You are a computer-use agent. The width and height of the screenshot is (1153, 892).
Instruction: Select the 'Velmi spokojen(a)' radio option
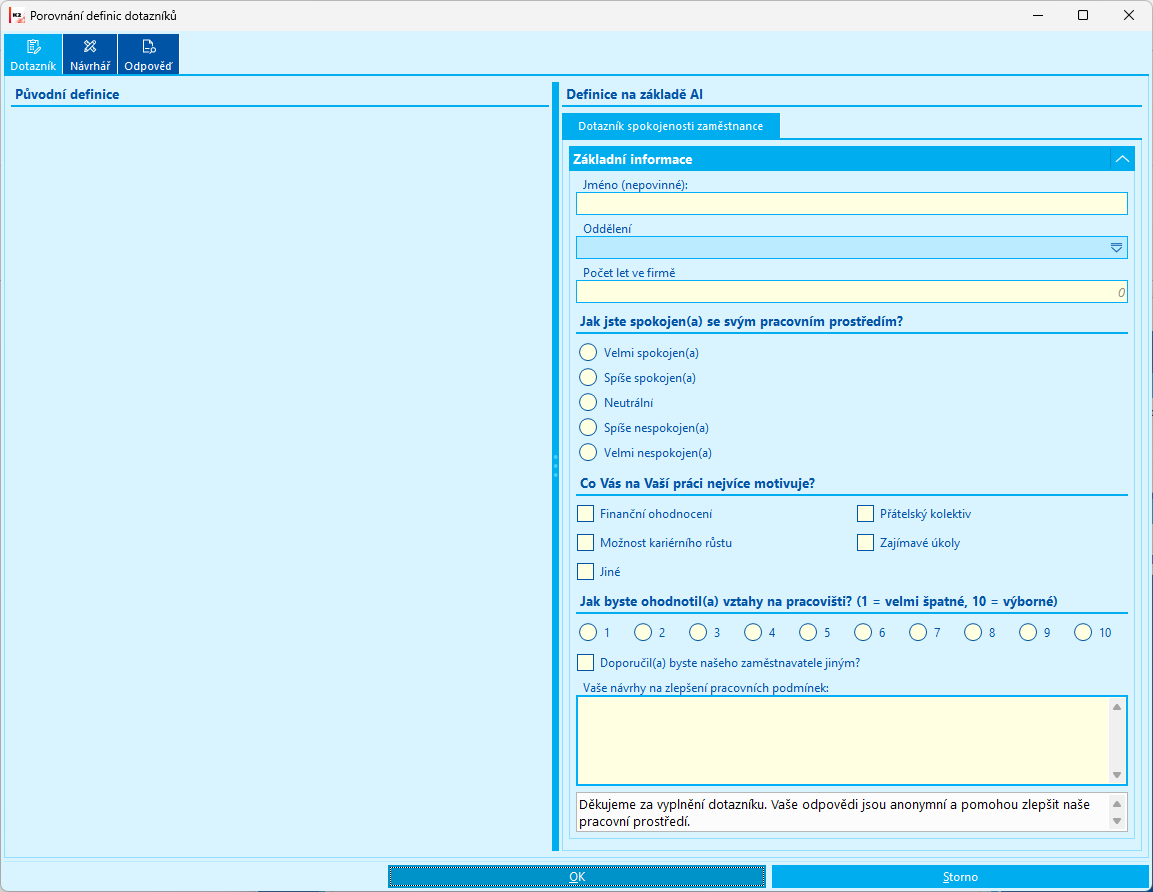tap(588, 353)
